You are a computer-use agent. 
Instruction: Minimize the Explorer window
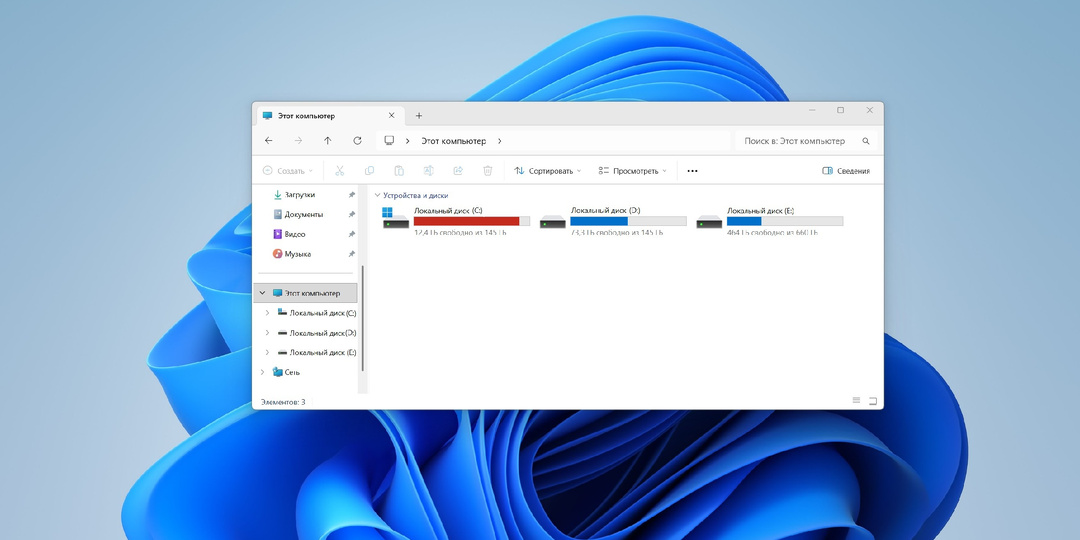tap(813, 110)
